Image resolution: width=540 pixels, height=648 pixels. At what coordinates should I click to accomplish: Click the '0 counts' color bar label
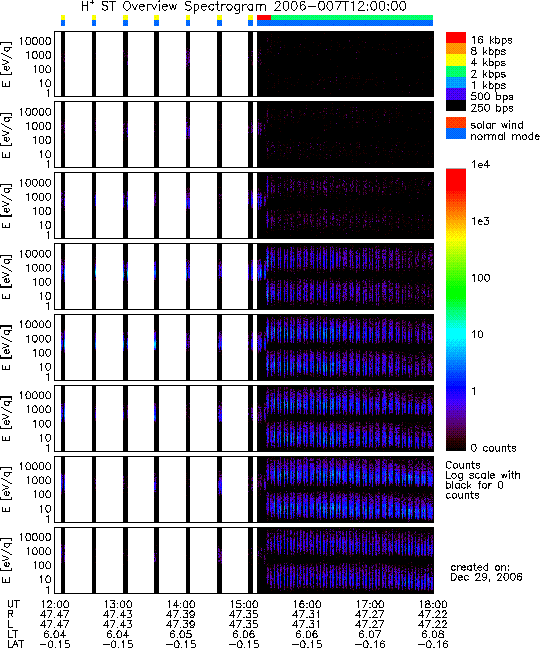point(494,448)
